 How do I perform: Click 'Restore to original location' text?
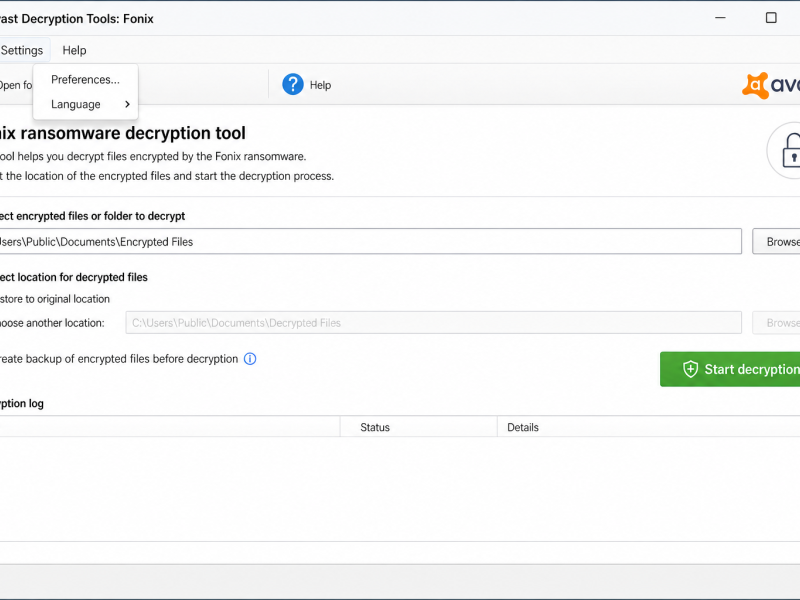(55, 299)
